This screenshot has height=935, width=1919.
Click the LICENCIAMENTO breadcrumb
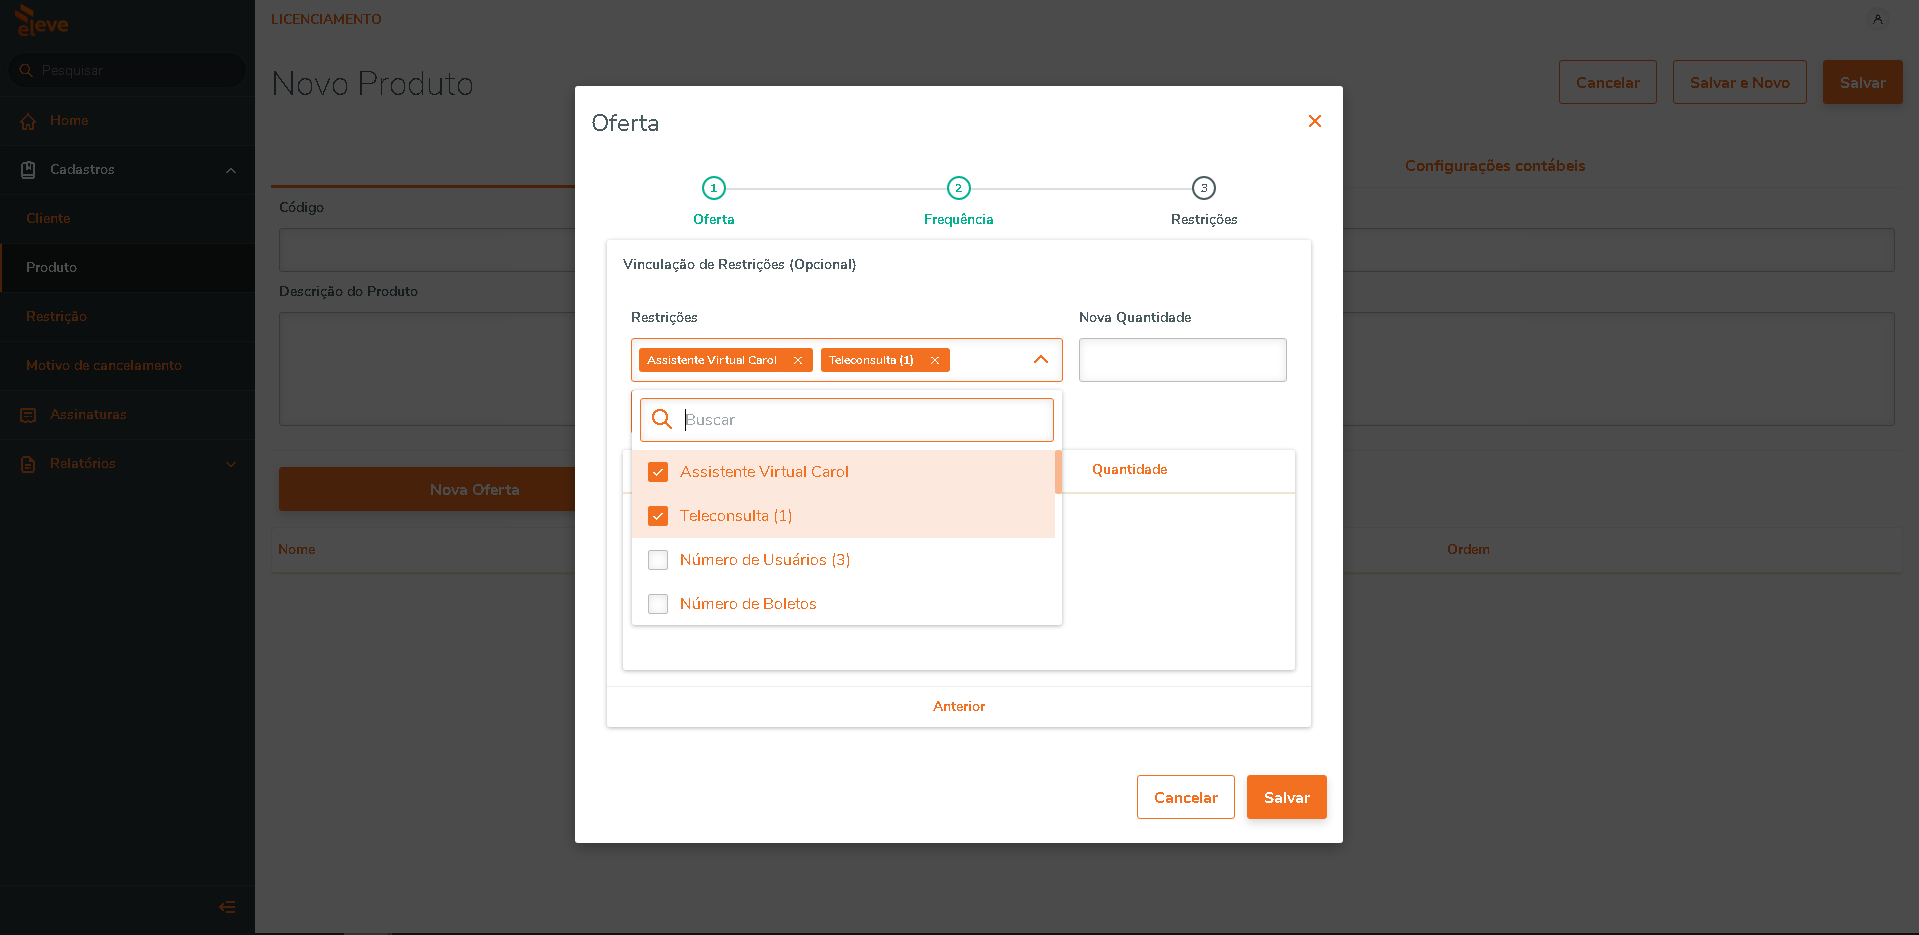326,19
